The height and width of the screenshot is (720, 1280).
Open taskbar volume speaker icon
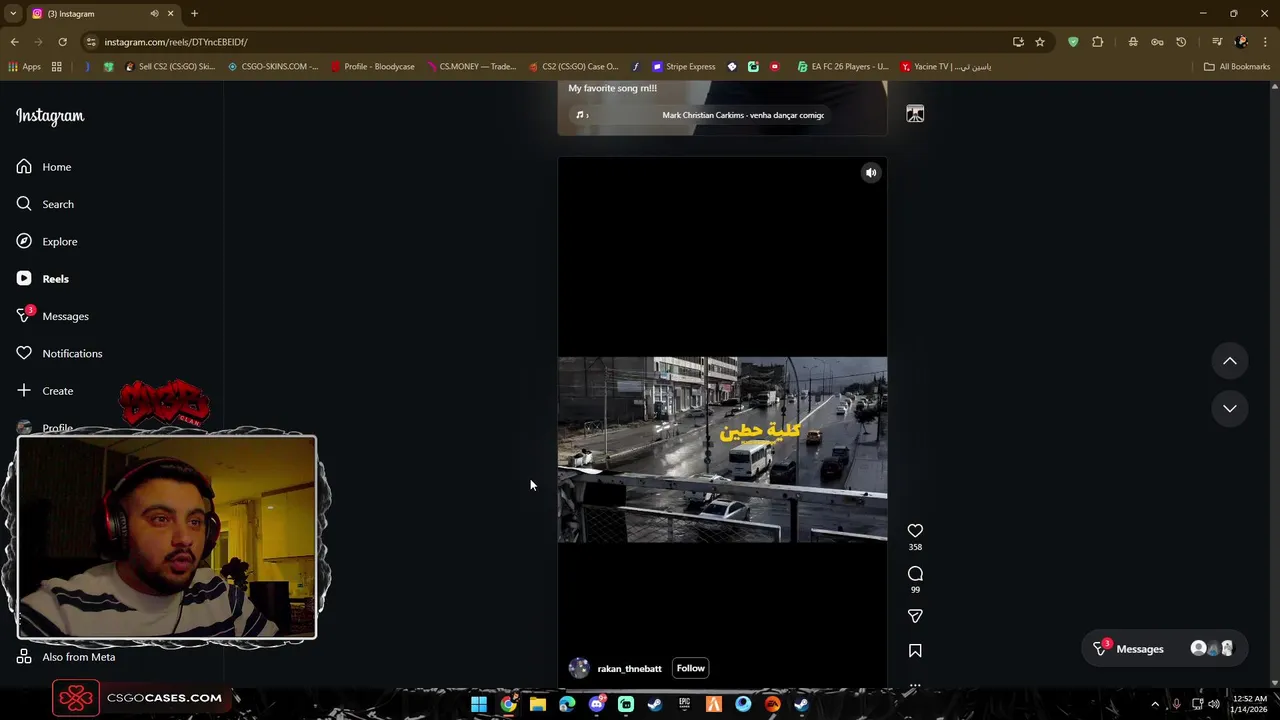(1214, 705)
